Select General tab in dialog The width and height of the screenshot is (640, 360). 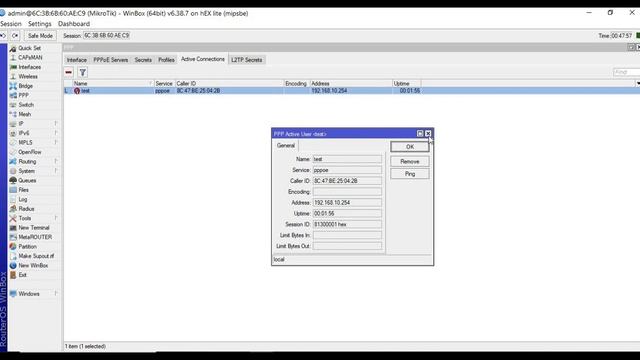coord(286,145)
